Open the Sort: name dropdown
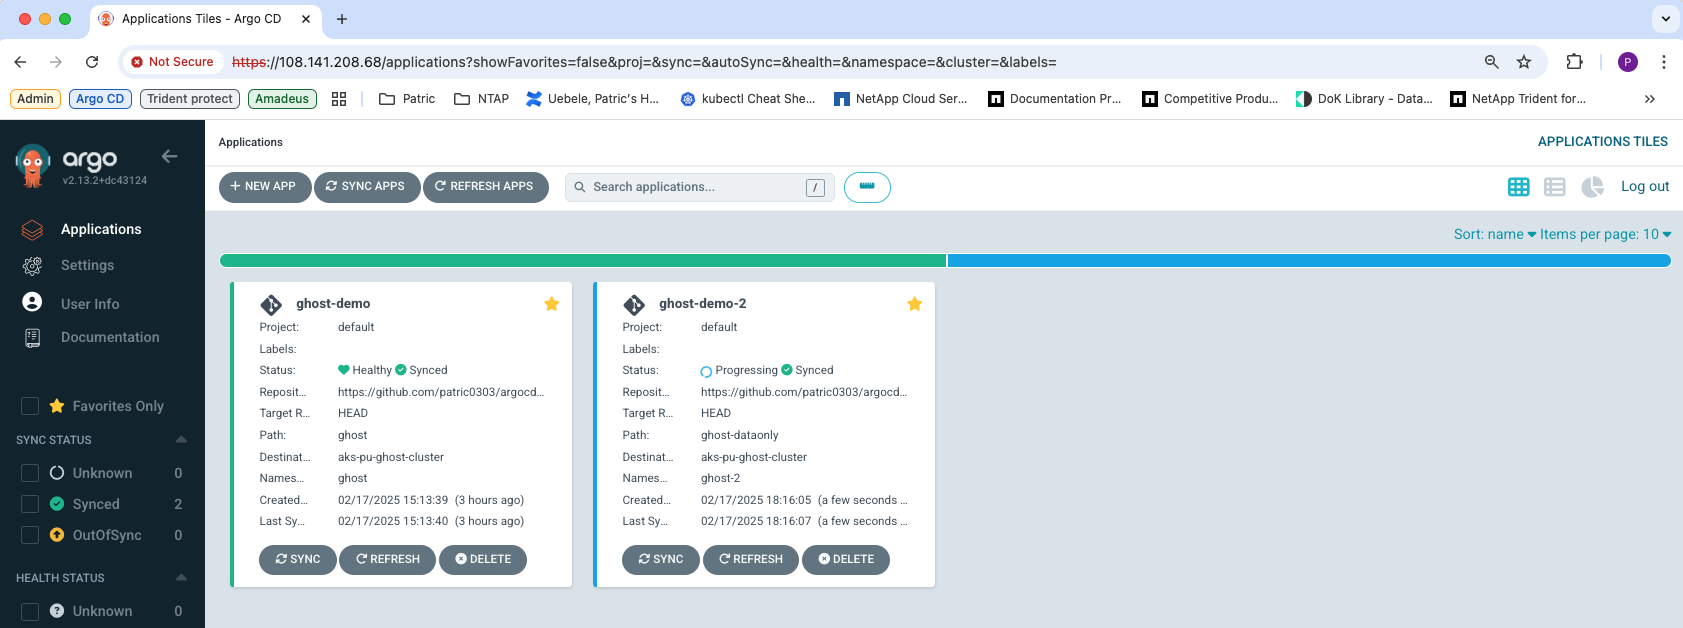 tap(1494, 234)
